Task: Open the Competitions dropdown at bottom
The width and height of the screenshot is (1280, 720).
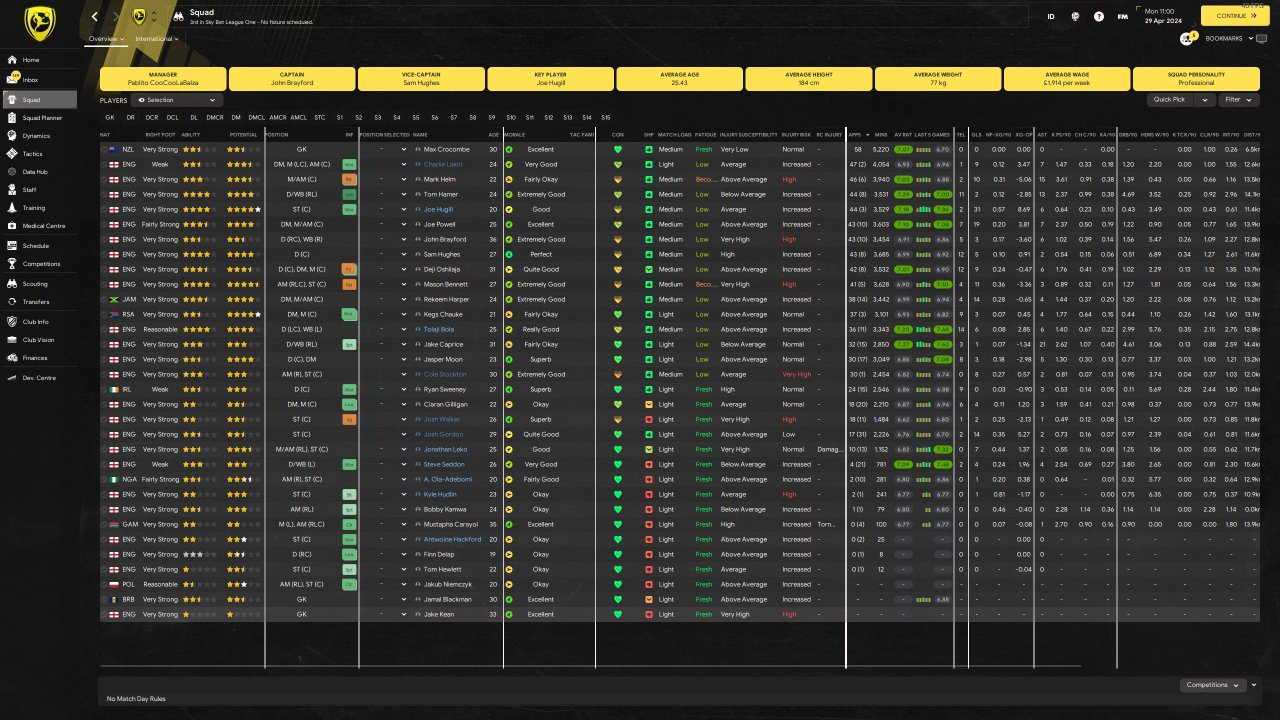Action: coord(1213,685)
